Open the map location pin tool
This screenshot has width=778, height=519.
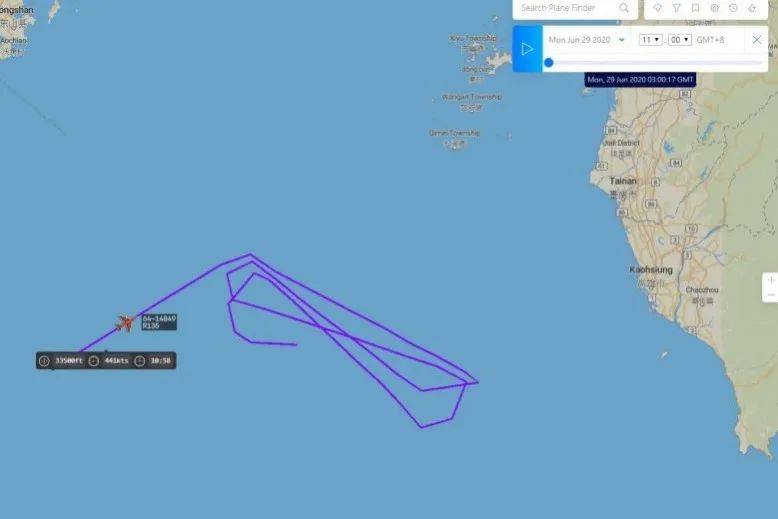tap(657, 8)
